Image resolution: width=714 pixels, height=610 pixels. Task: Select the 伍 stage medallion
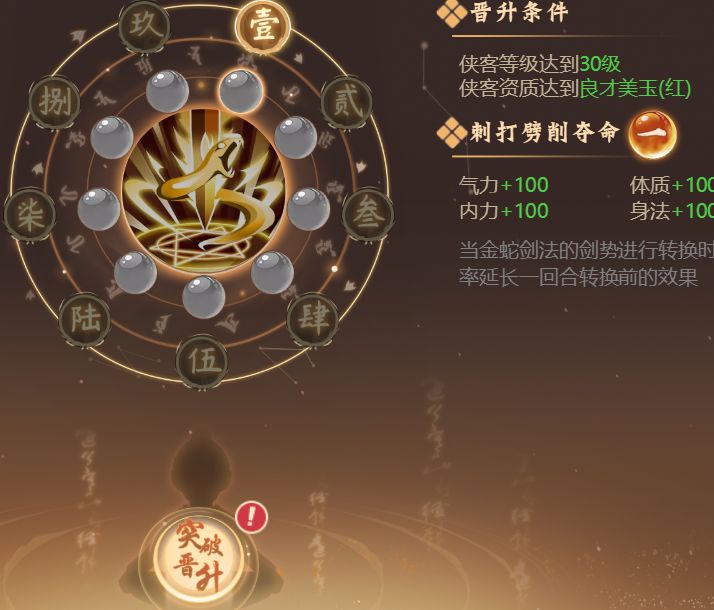[202, 361]
